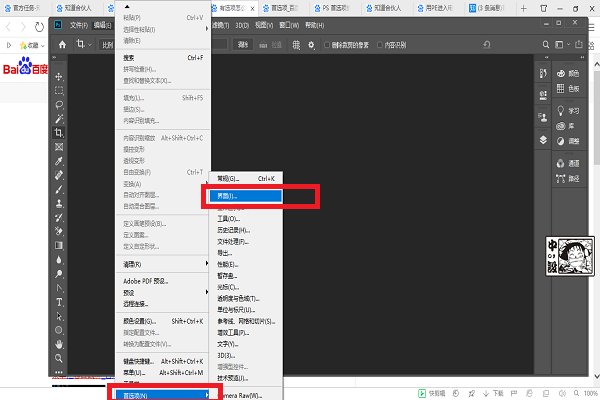Select the Clone Stamp tool
Viewport: 600px width, 400px height.
pyautogui.click(x=59, y=204)
